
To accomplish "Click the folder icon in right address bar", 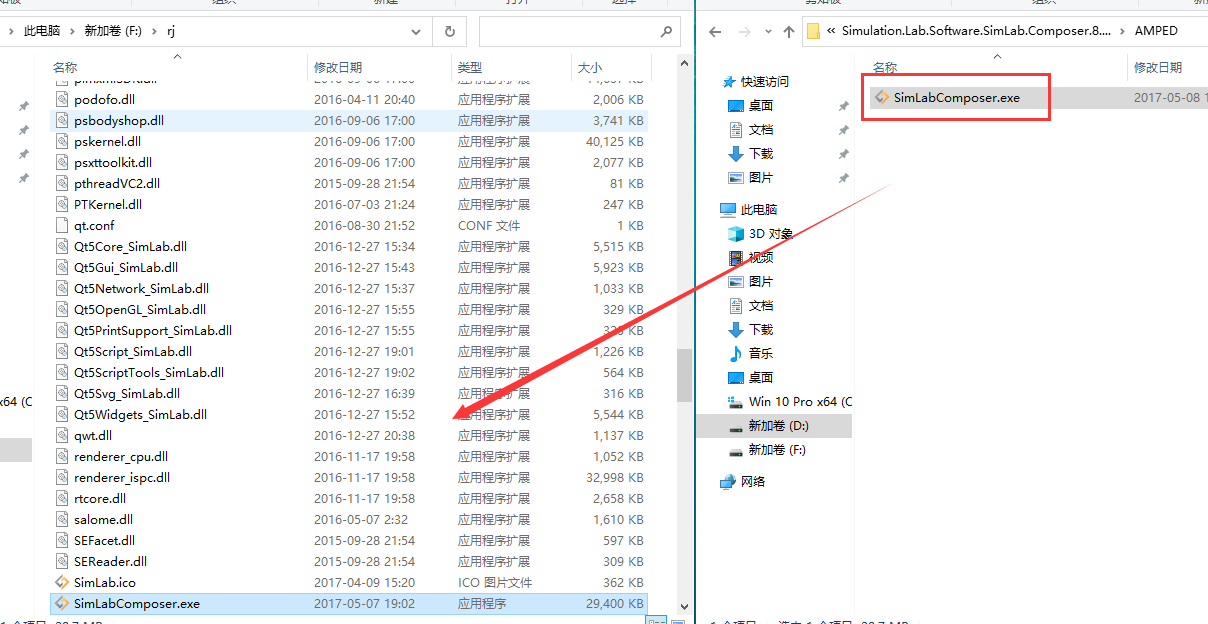I will pos(814,31).
